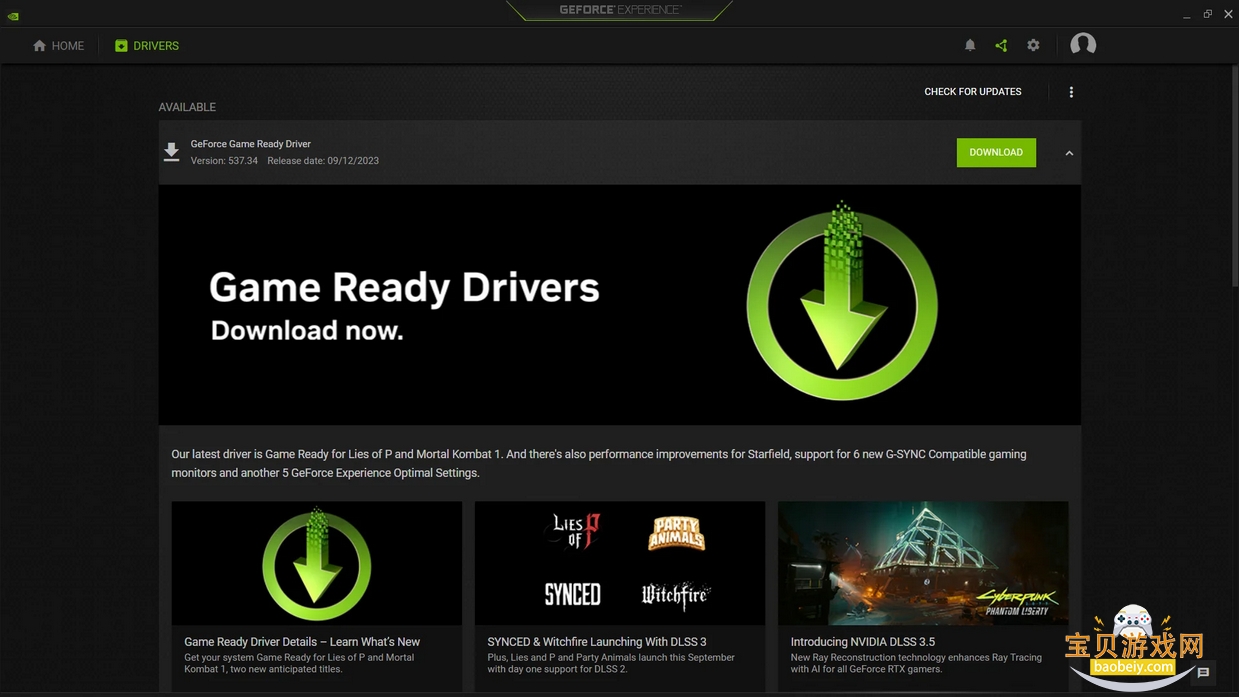Click 'Introducing NVIDIA DLSS 3.5' title
This screenshot has height=697, width=1239.
pyautogui.click(x=863, y=642)
